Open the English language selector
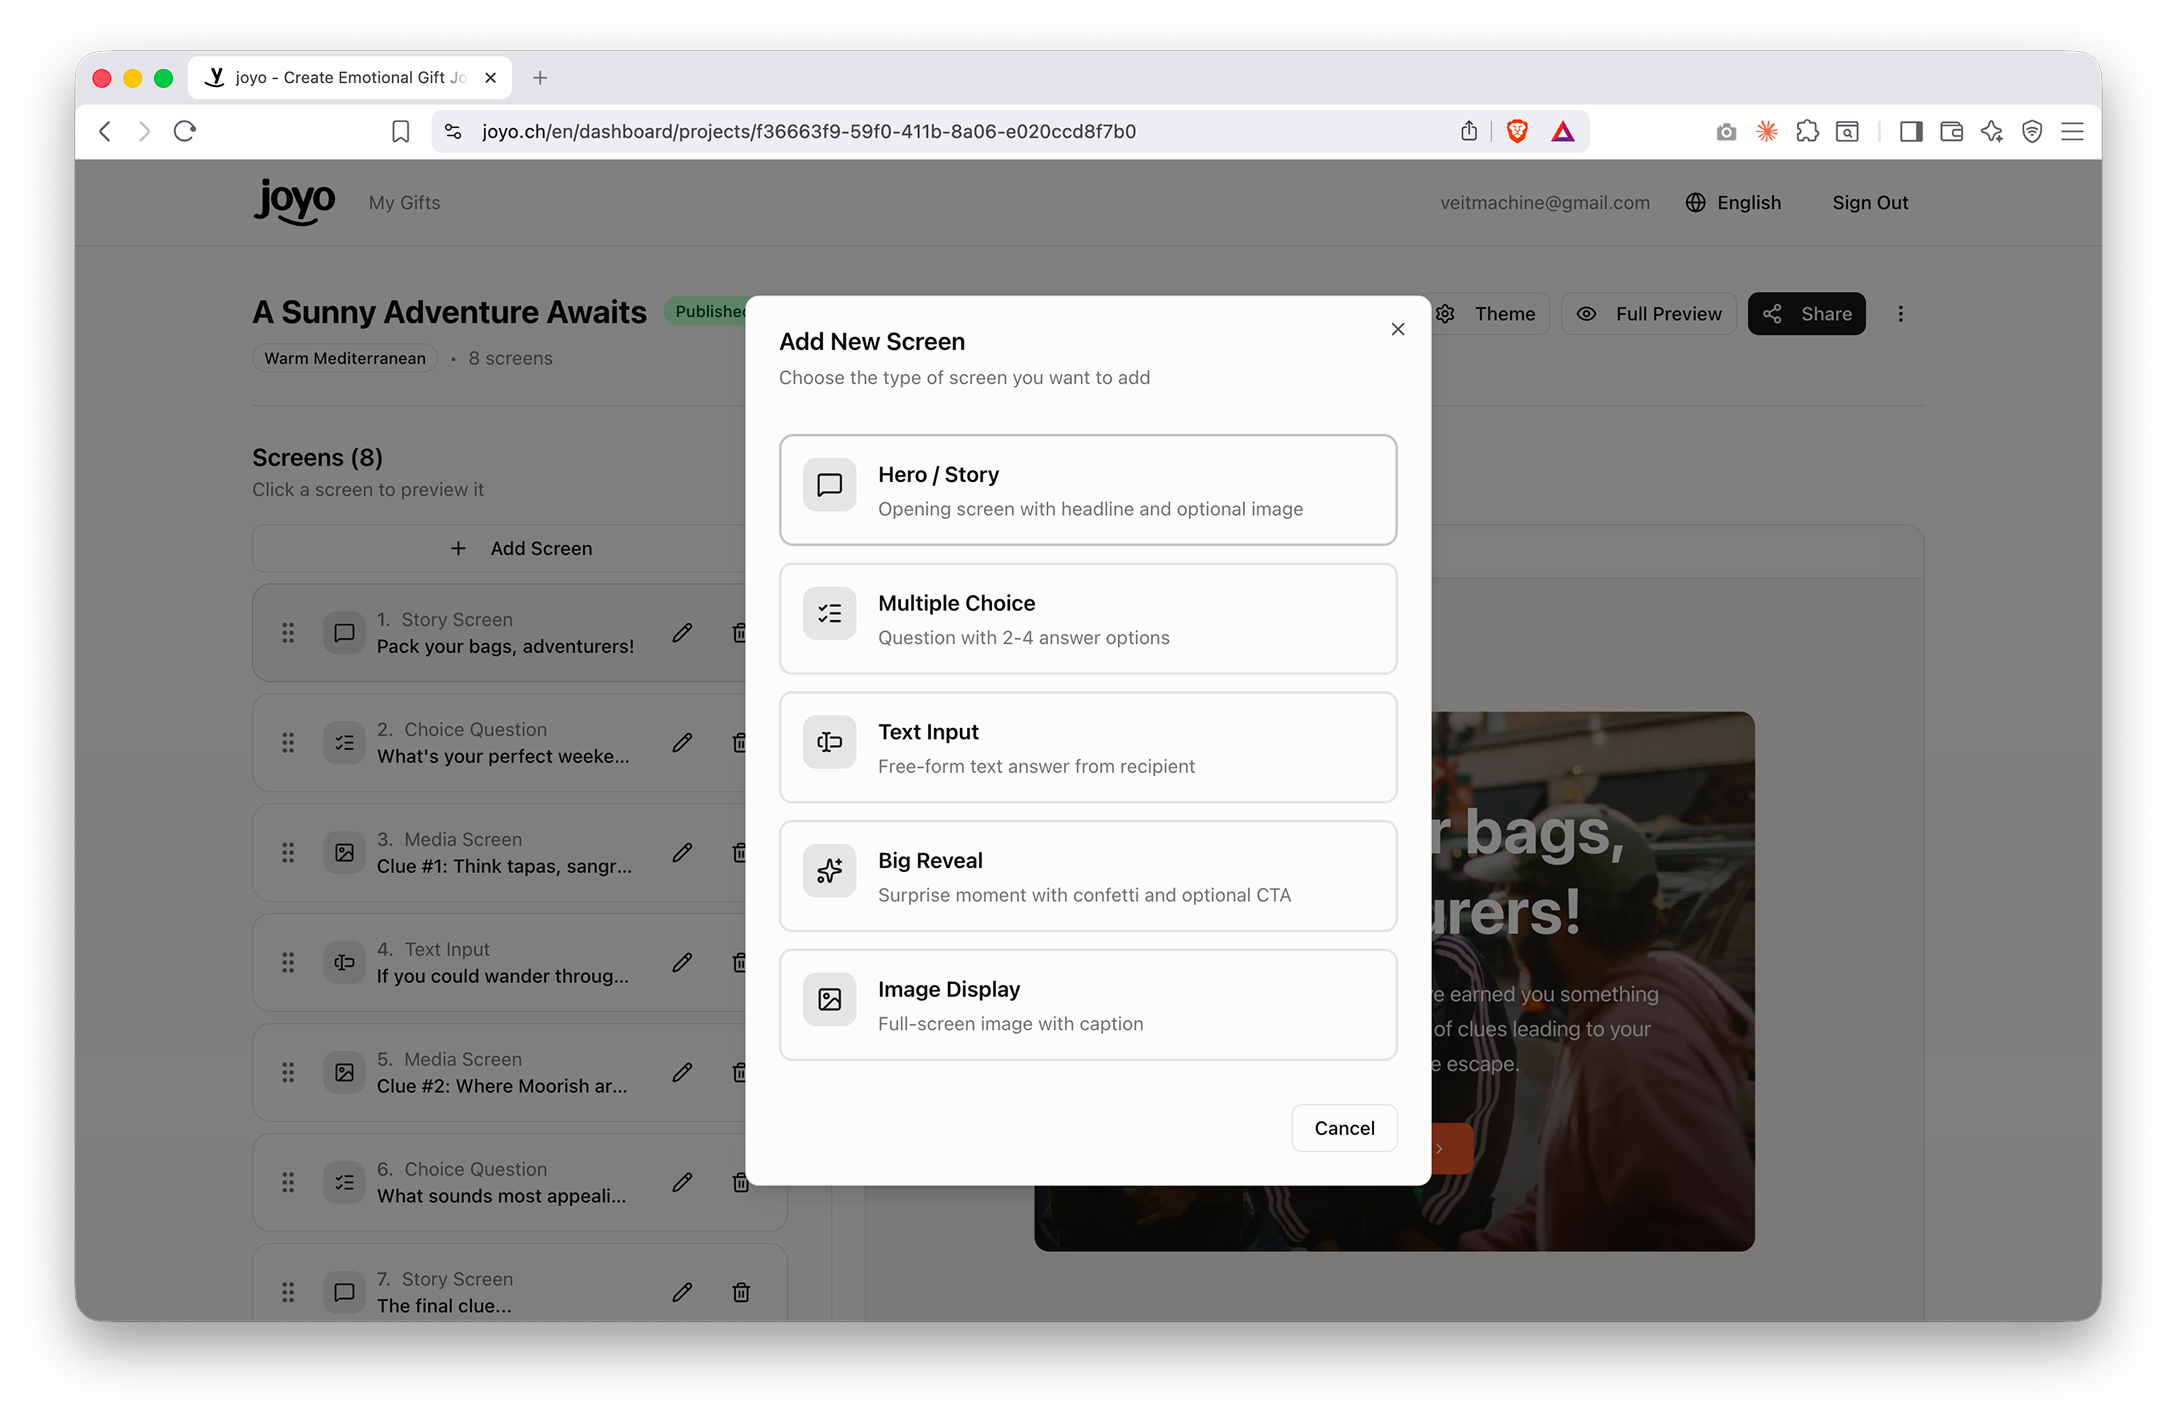Screen dimensions: 2177x1421 1733,203
